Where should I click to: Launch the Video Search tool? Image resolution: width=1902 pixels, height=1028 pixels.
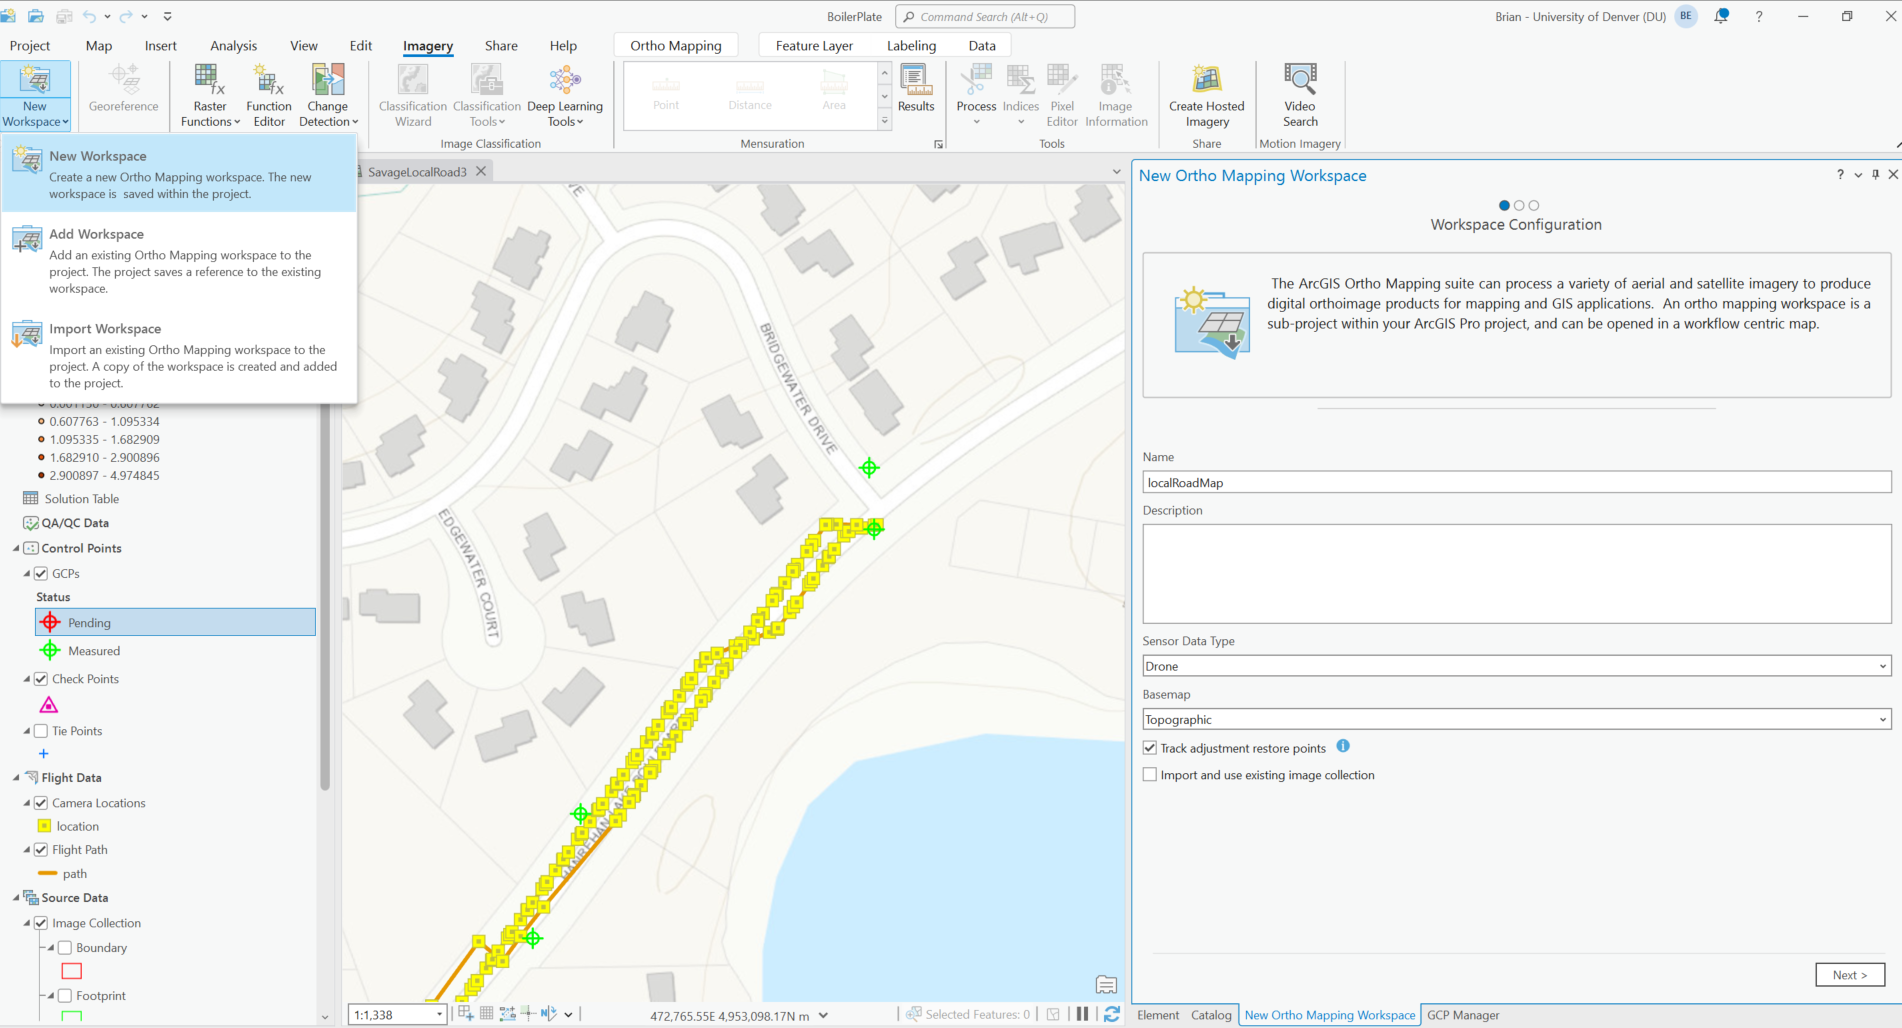pyautogui.click(x=1300, y=95)
